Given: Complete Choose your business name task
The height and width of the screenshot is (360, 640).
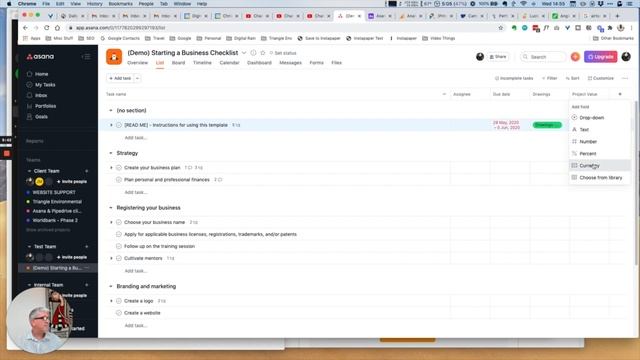Looking at the screenshot, I should pos(119,222).
